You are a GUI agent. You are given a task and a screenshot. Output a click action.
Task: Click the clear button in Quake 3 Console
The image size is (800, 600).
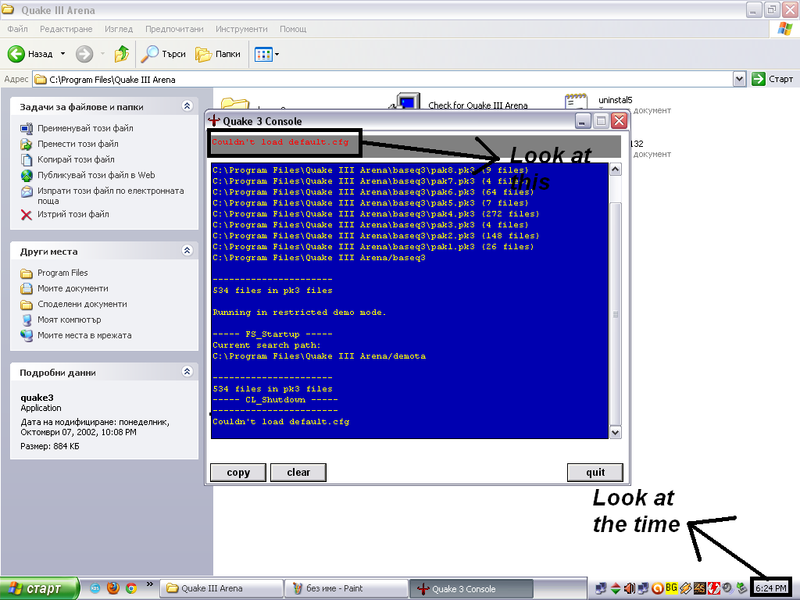click(x=298, y=472)
